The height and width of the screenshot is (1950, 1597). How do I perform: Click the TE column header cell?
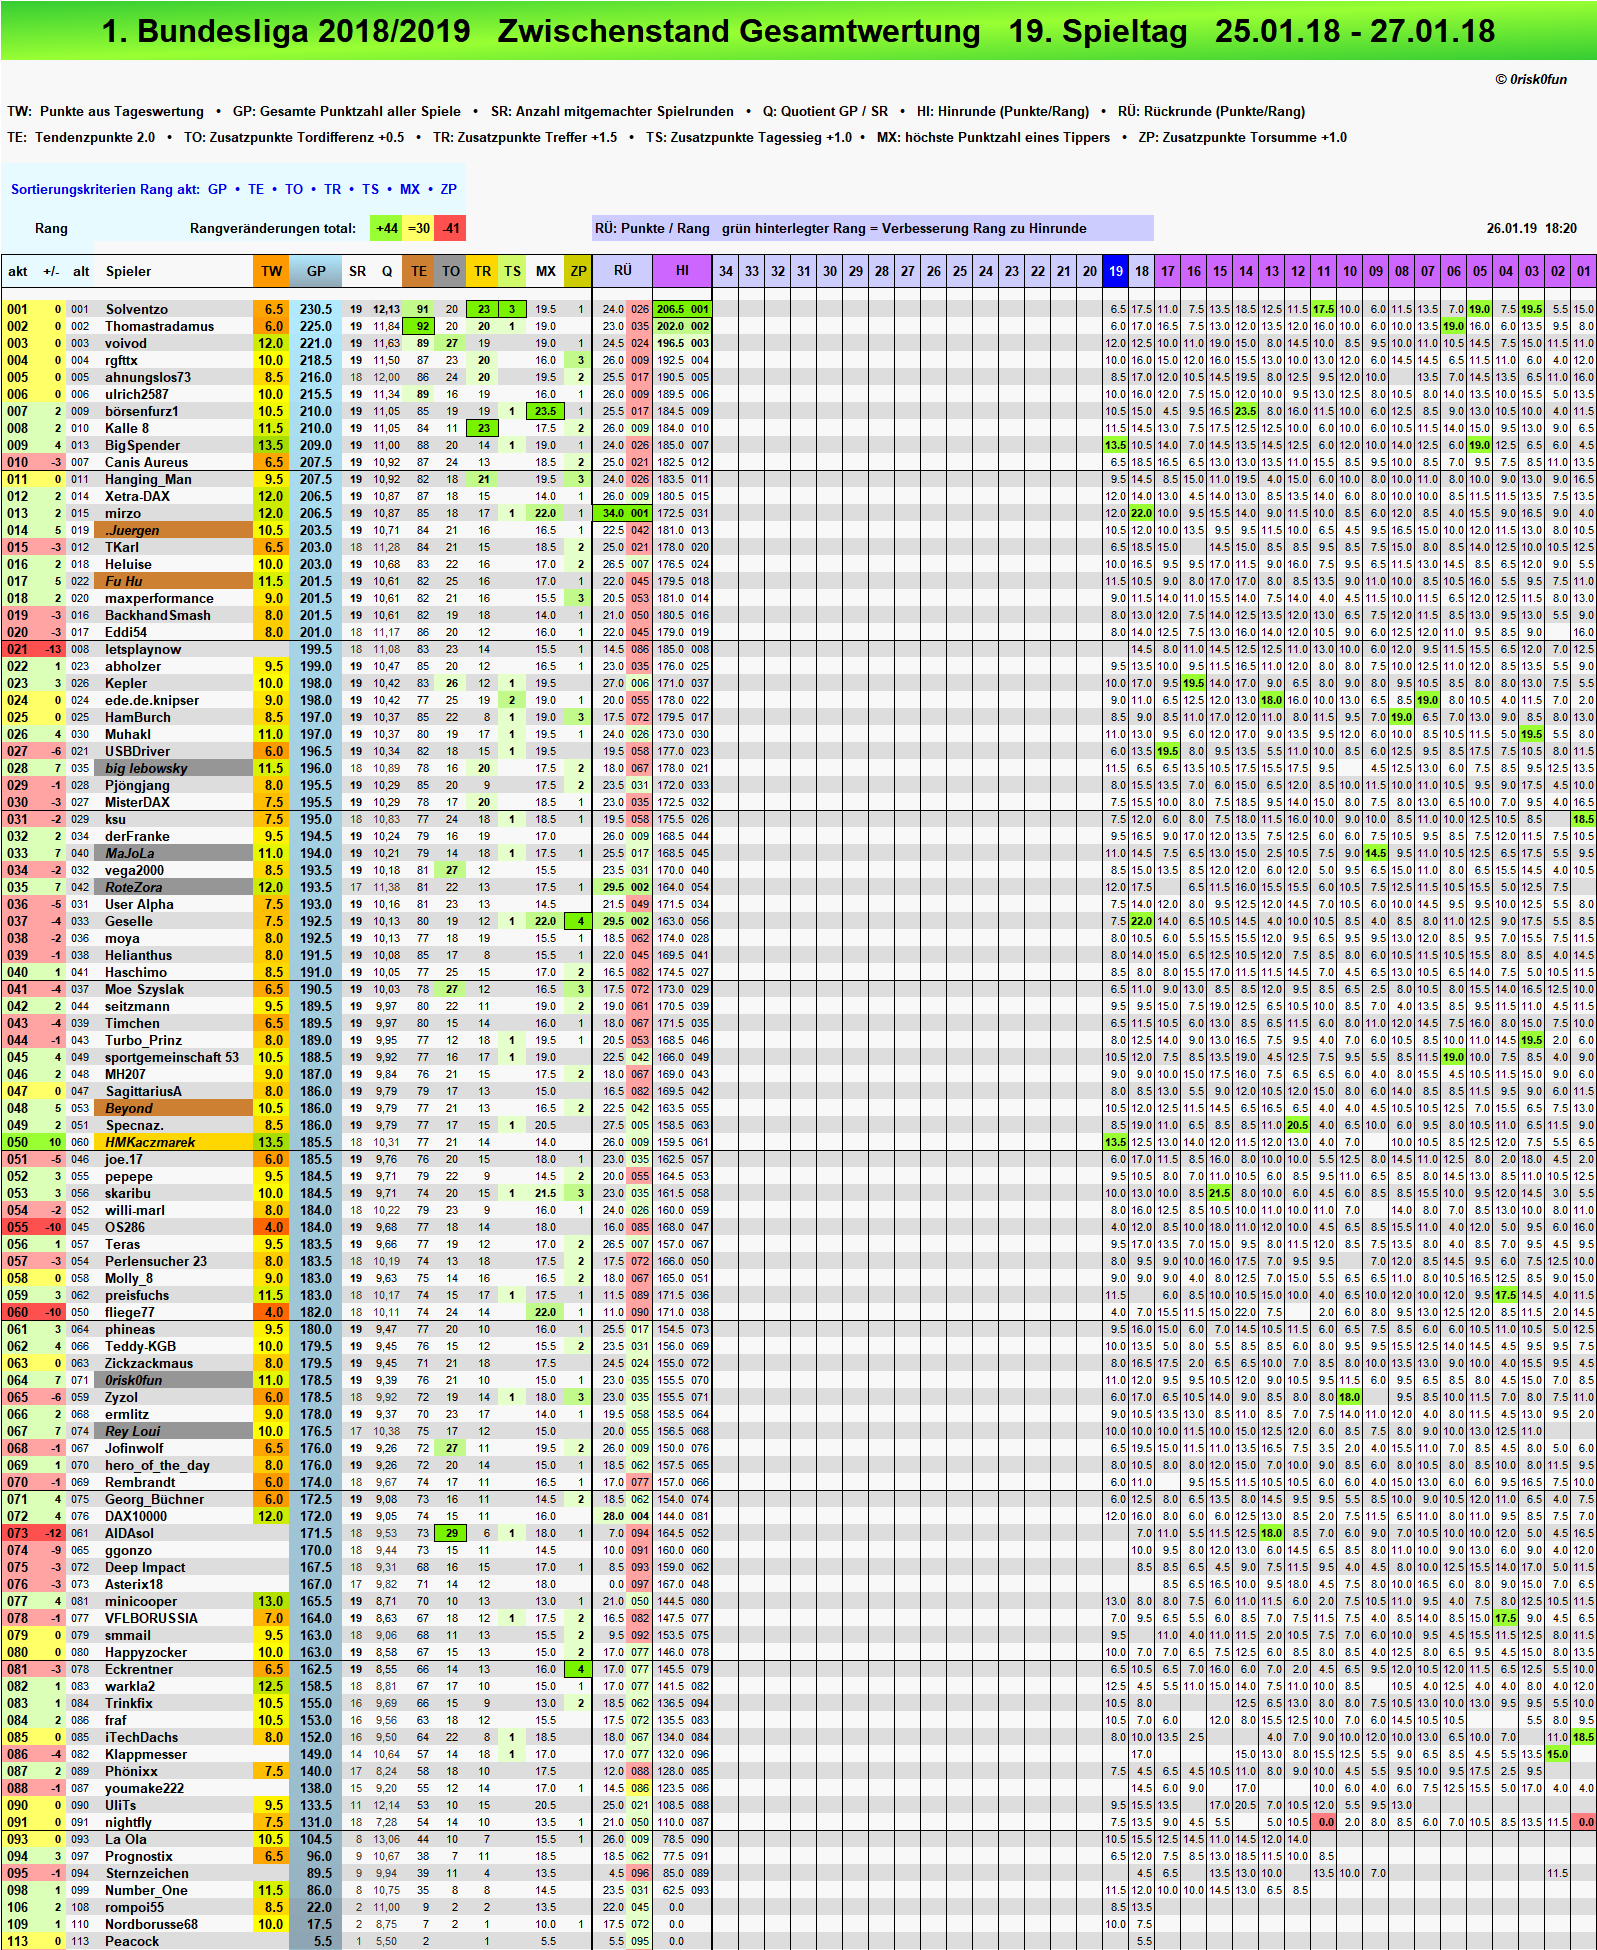coord(419,271)
